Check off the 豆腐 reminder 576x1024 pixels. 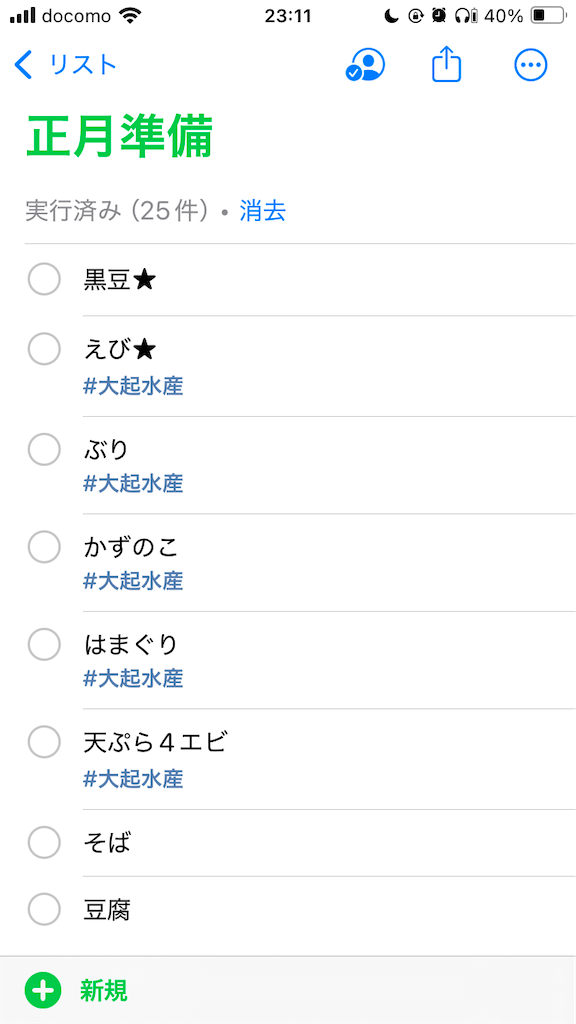pos(44,908)
